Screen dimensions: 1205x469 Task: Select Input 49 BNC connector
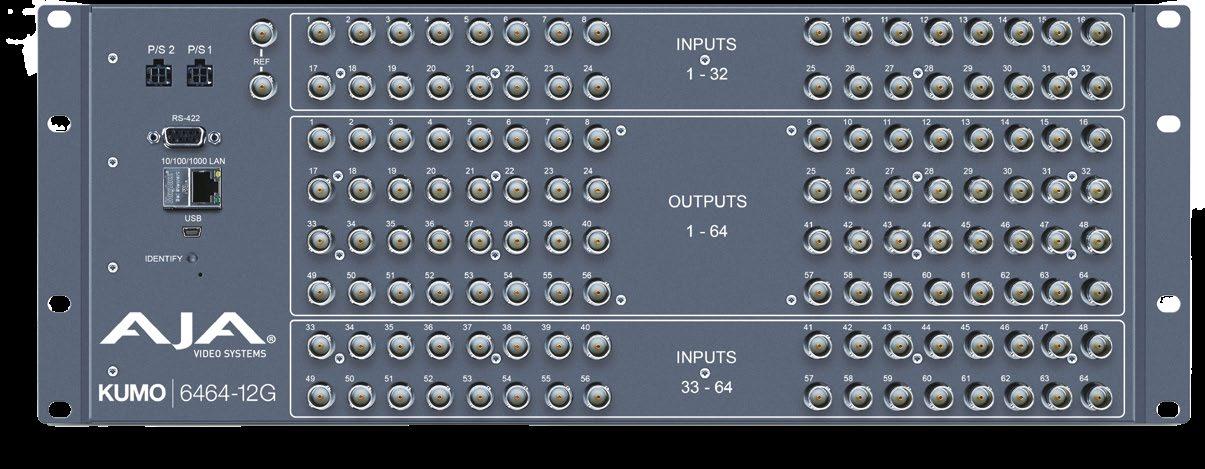point(320,397)
